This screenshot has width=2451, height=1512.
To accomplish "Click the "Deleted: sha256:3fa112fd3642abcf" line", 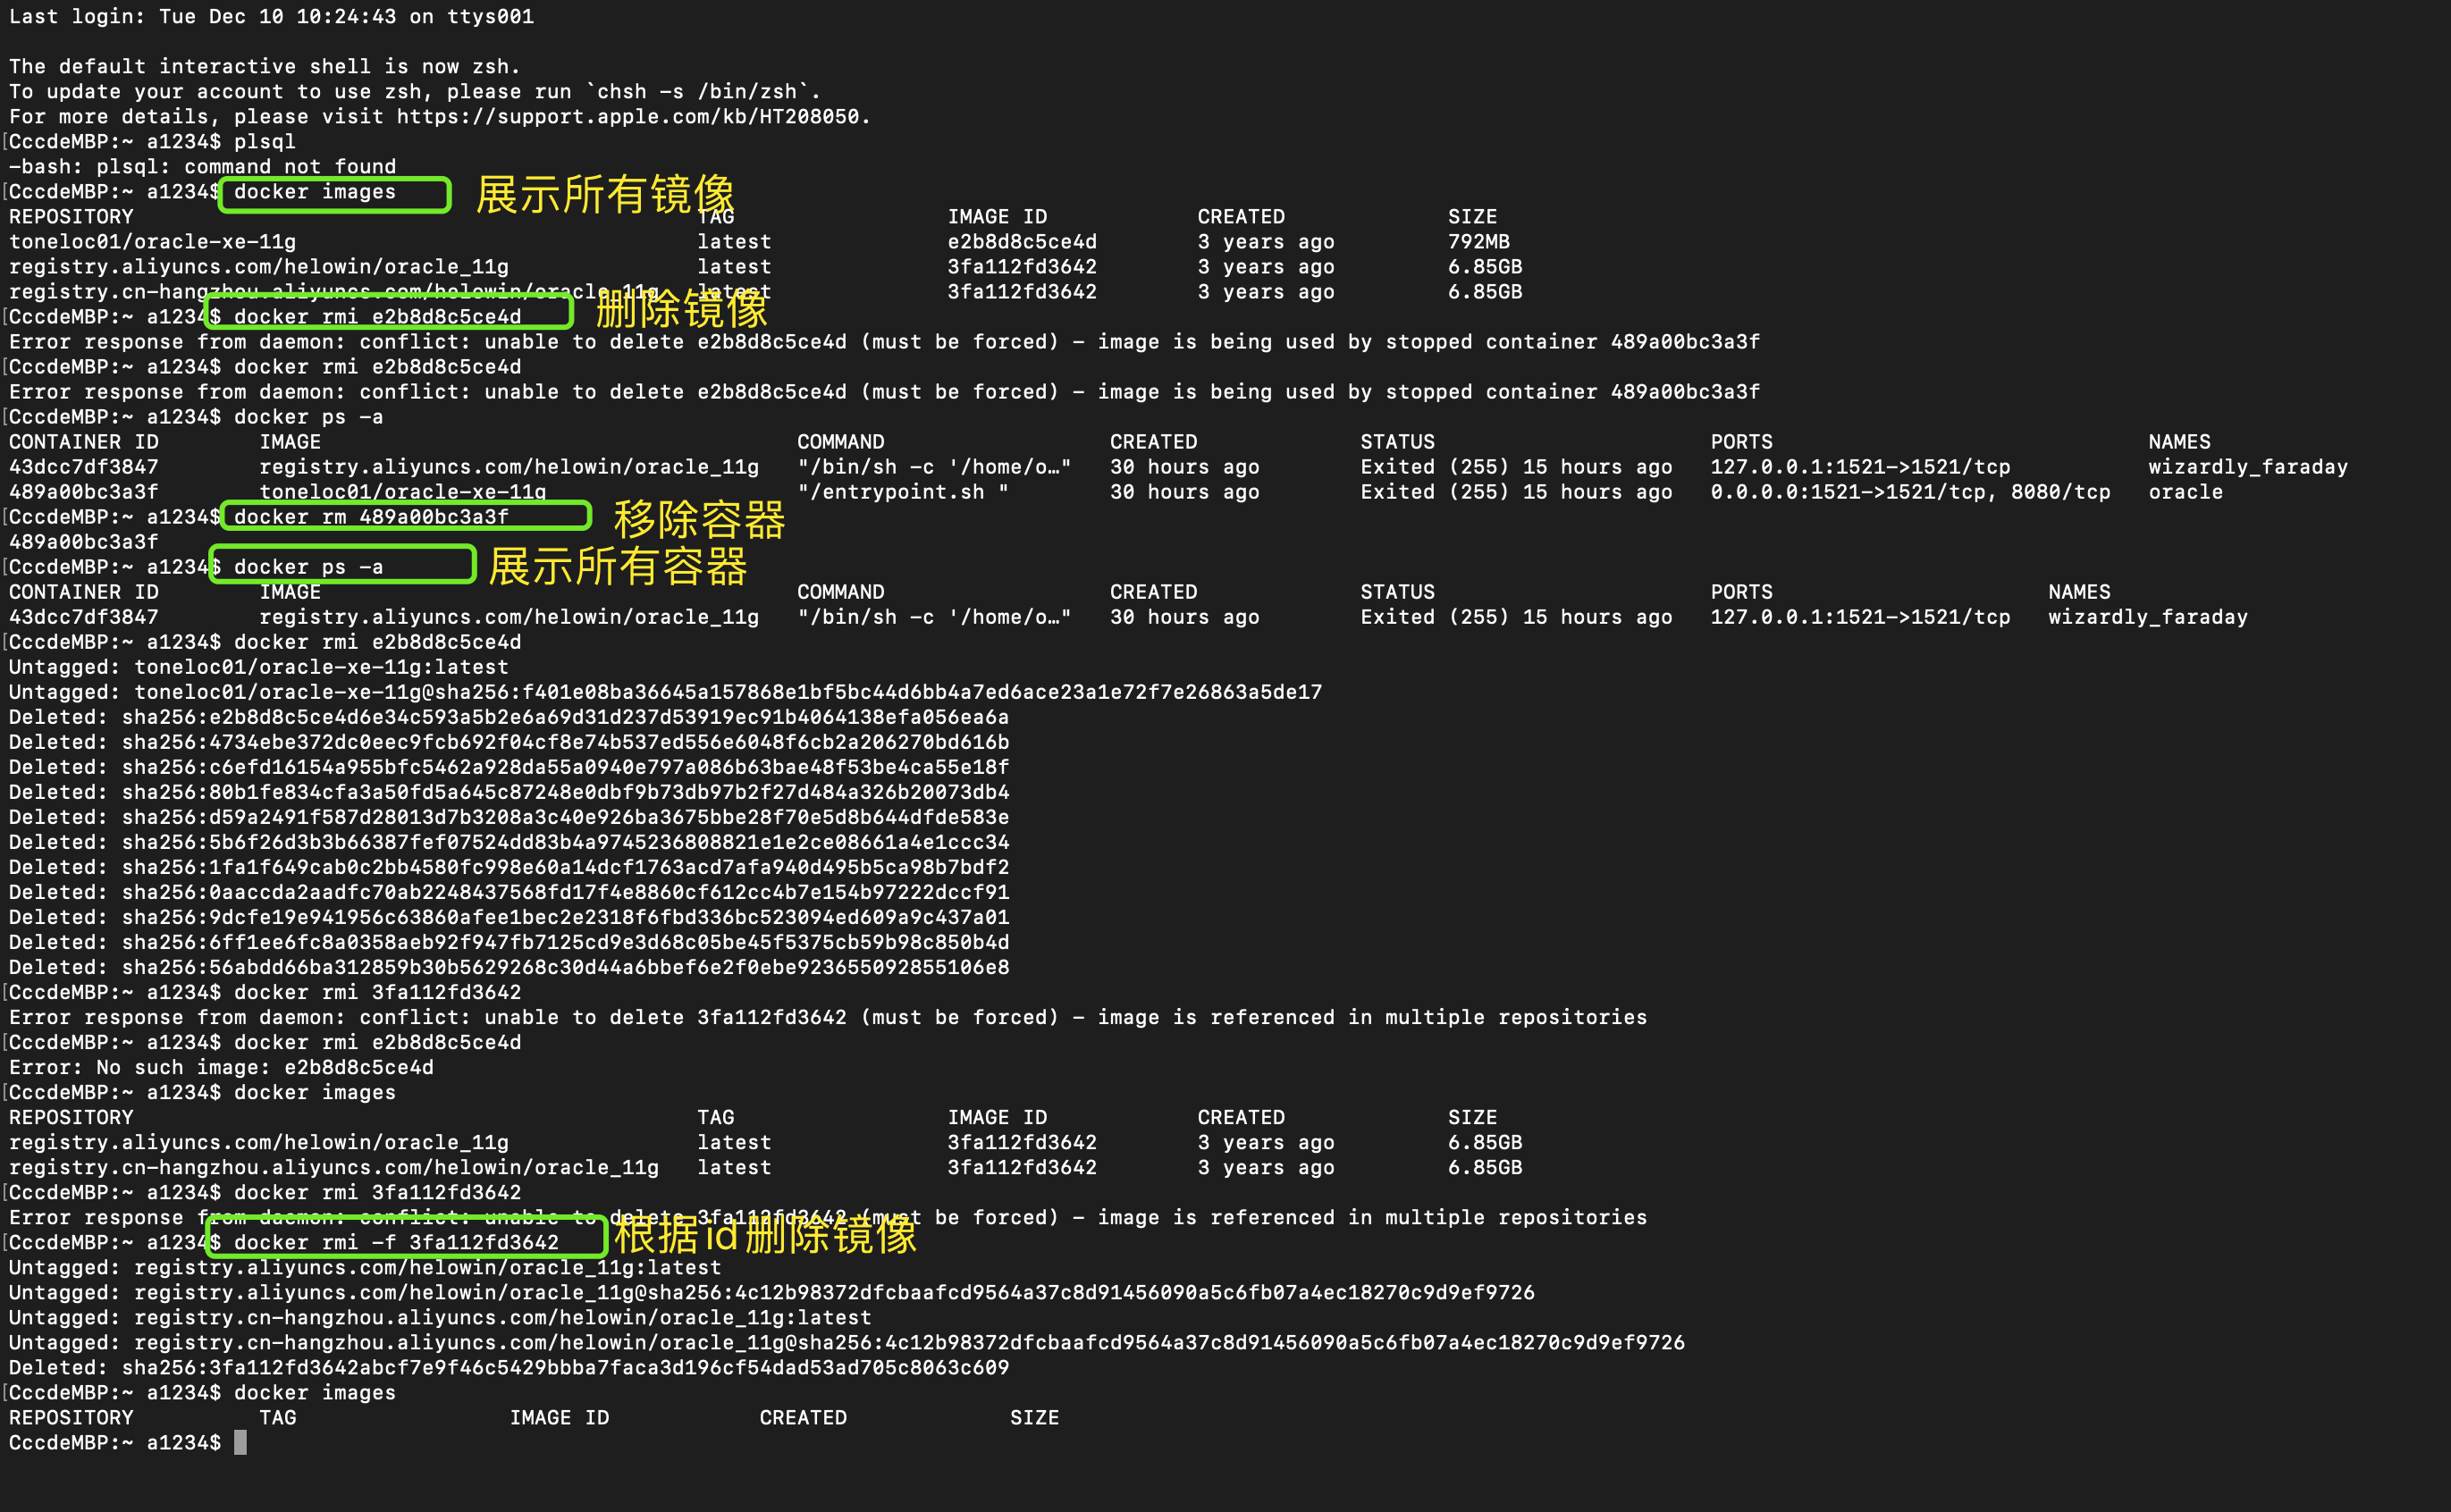I will pos(509,1367).
